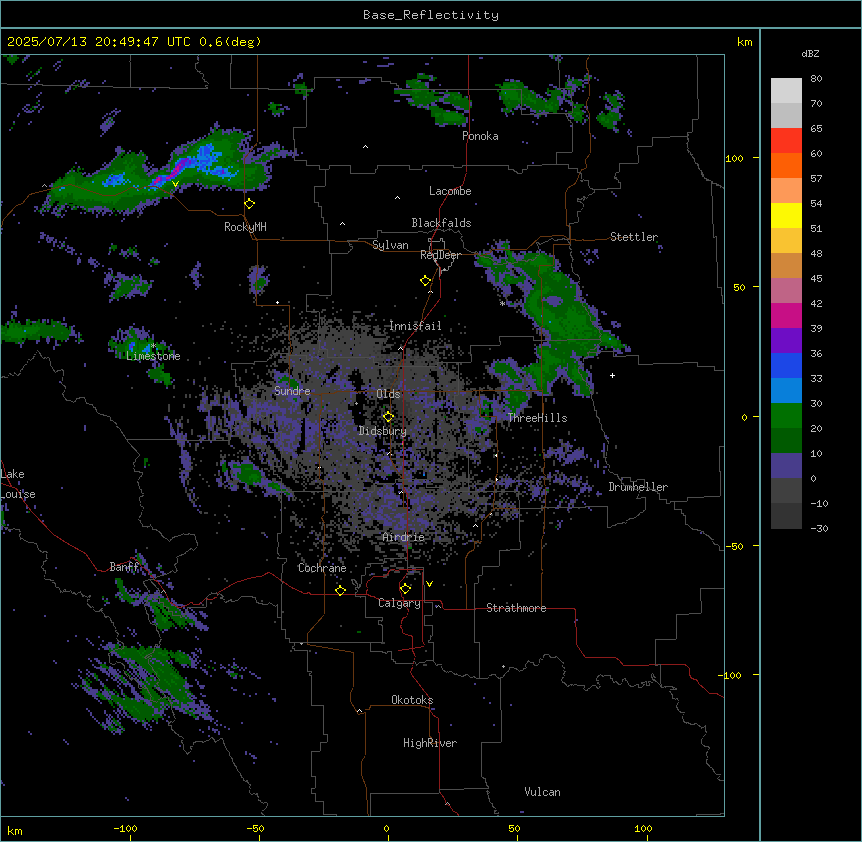Select the Didsbury label
Screen dimensions: 862x842
tap(382, 431)
